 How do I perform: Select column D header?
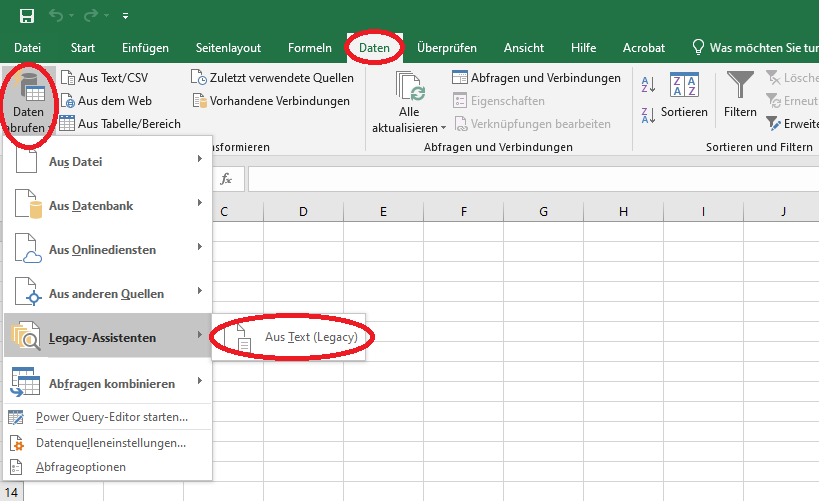tap(303, 211)
